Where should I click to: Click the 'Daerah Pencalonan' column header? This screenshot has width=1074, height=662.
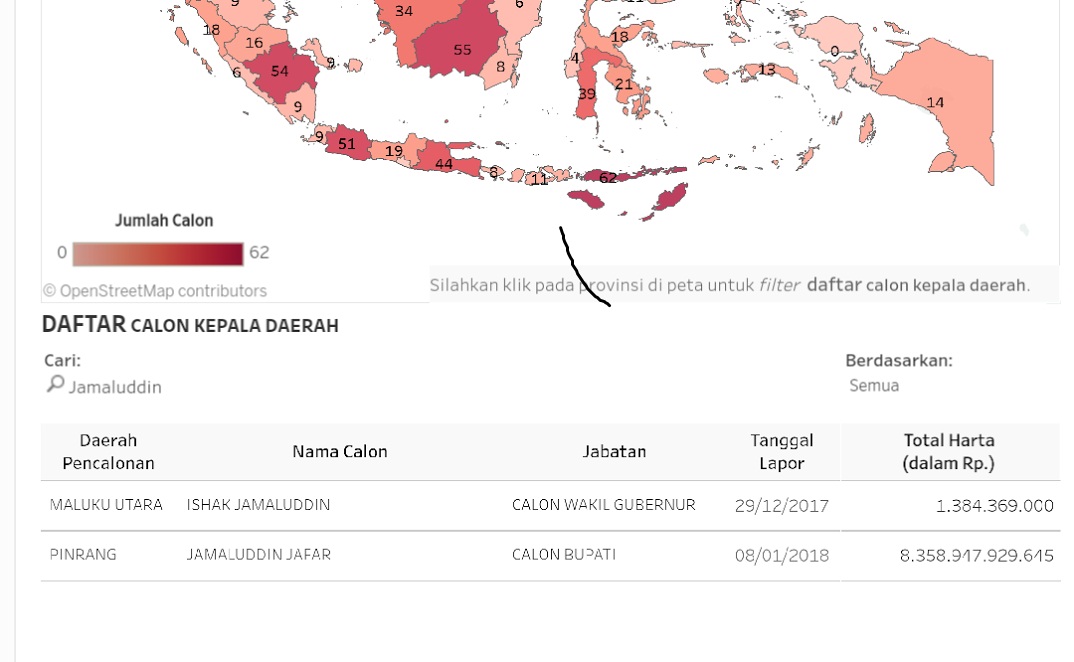tap(108, 450)
